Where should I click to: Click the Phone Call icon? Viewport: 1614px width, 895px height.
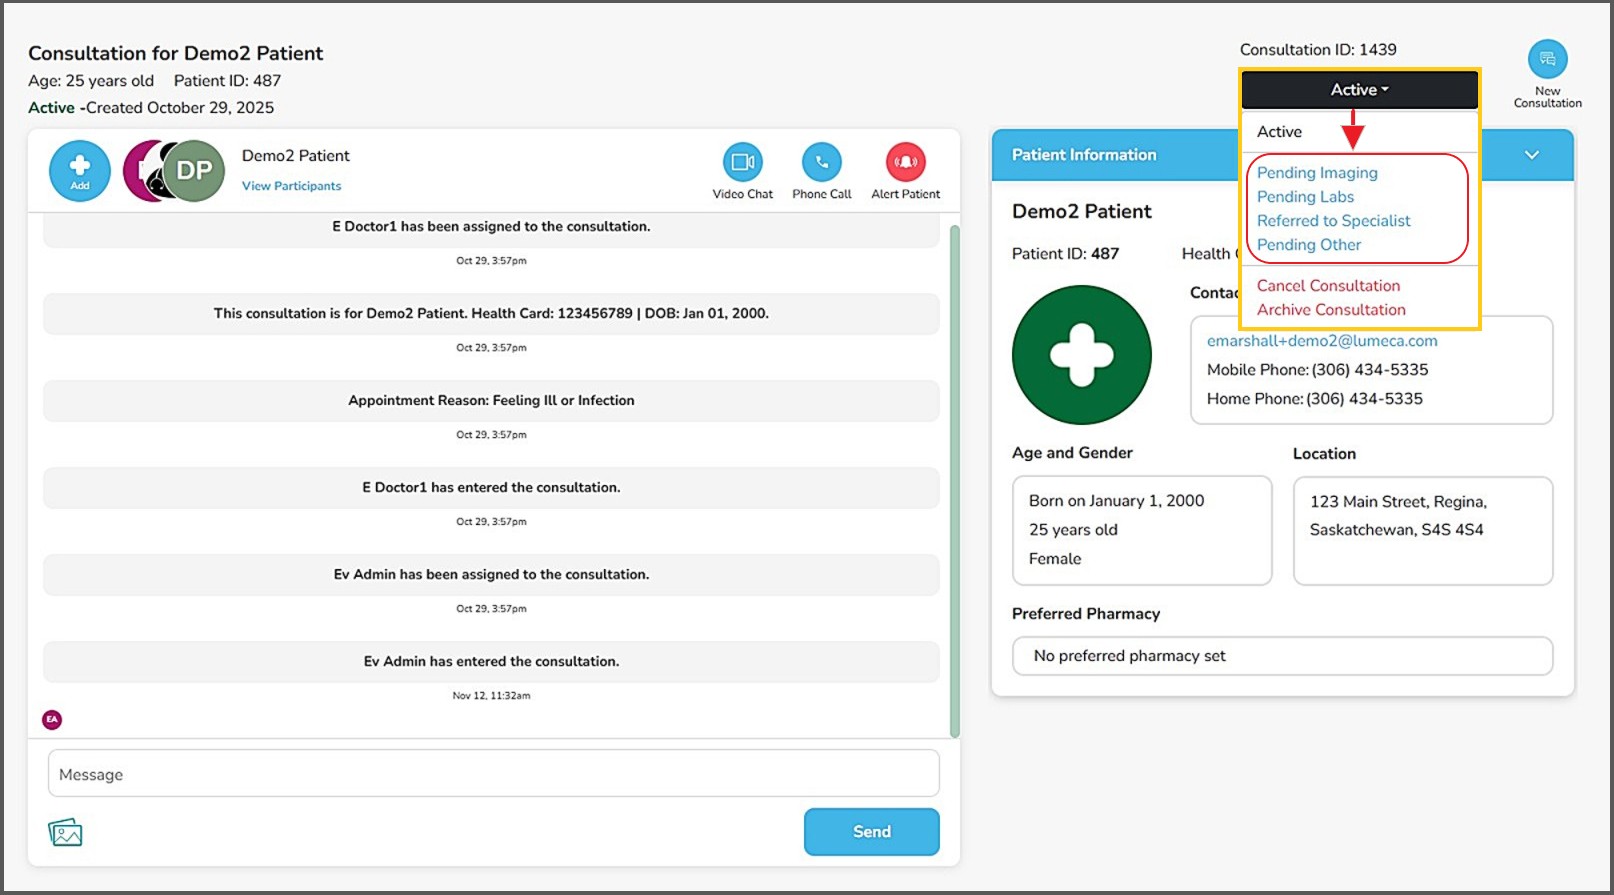click(821, 162)
